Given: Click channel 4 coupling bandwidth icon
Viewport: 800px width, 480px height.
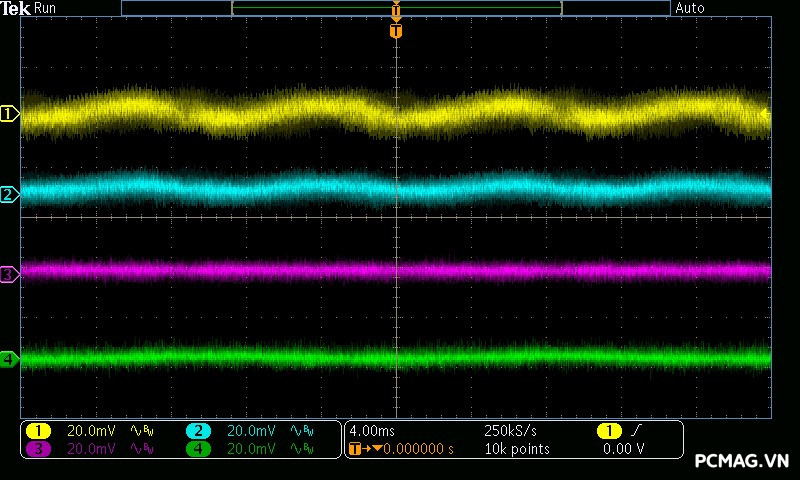Looking at the screenshot, I should coord(300,449).
